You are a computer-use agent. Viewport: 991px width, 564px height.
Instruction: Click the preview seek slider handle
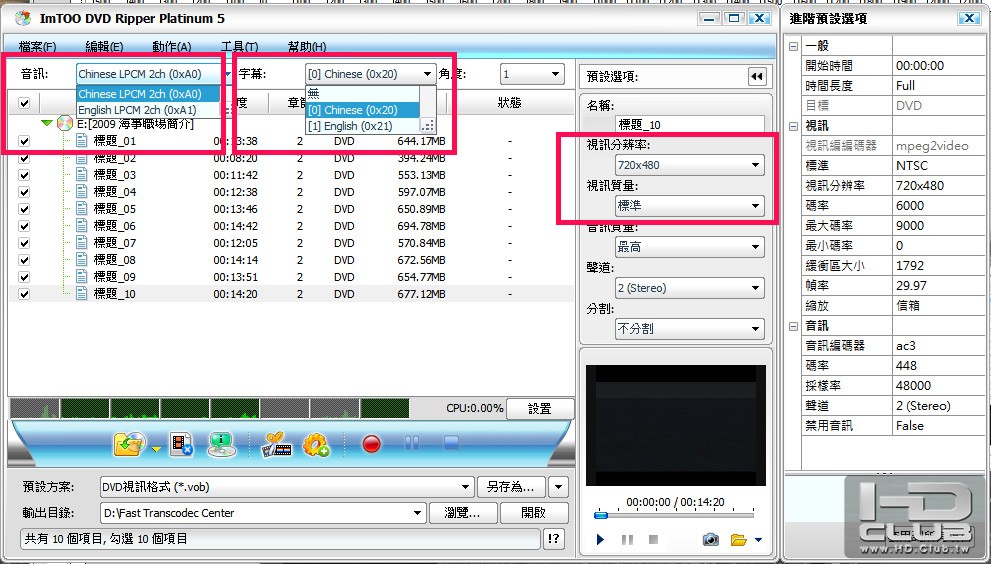pos(601,515)
